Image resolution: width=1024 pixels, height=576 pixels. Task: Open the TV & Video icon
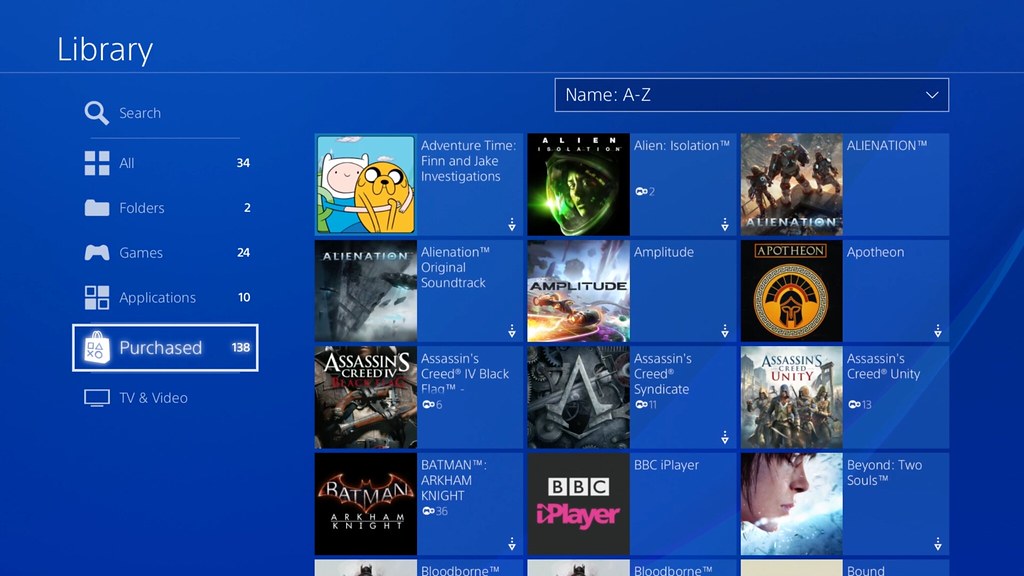(95, 397)
